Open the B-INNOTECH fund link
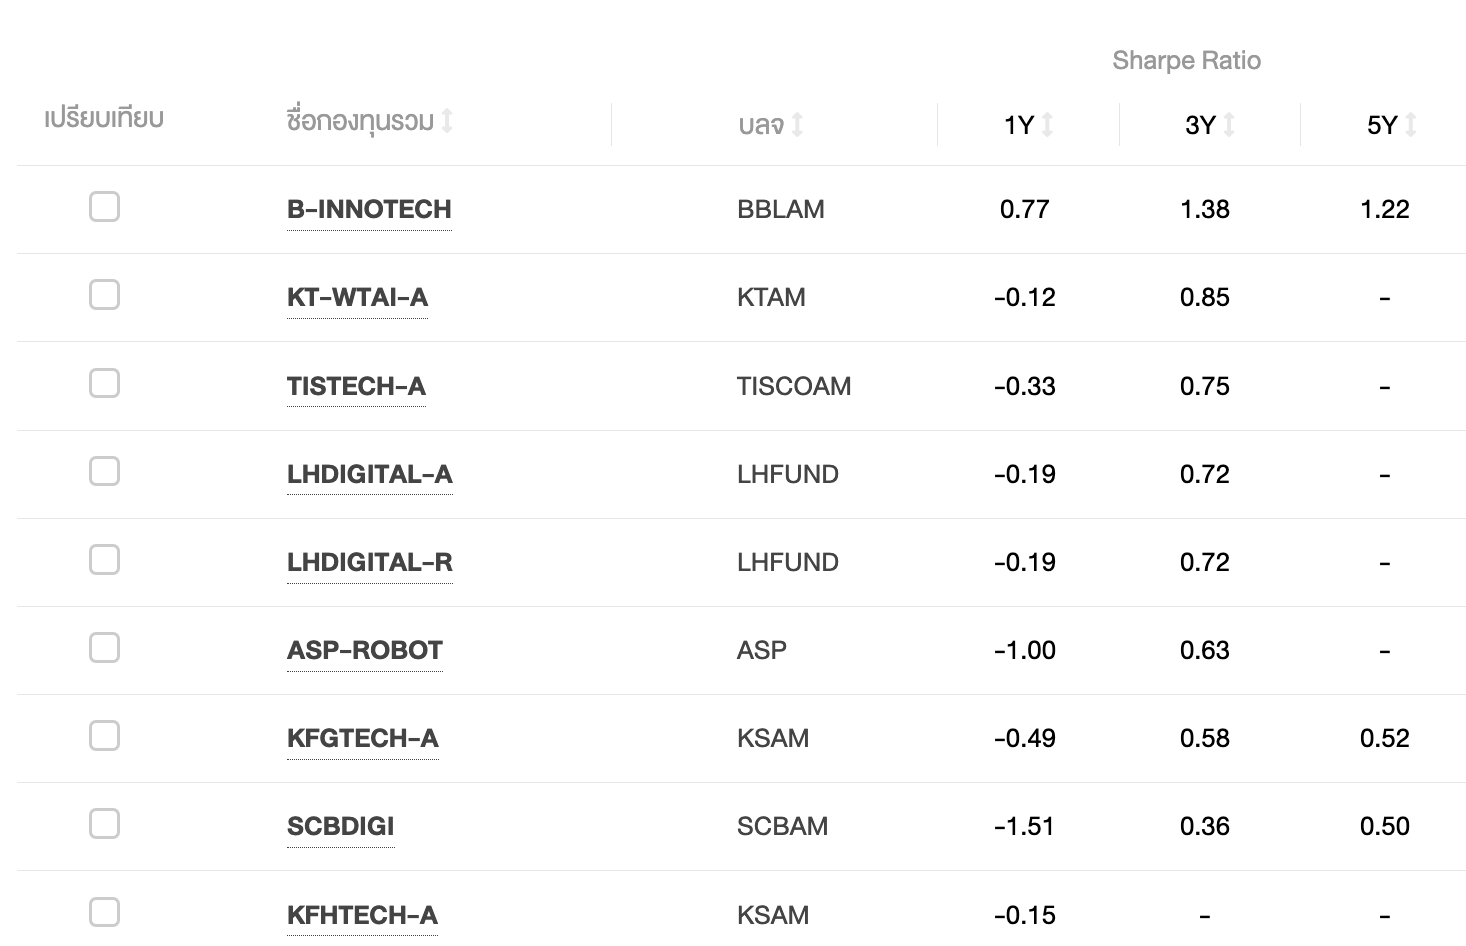This screenshot has width=1466, height=946. [369, 209]
